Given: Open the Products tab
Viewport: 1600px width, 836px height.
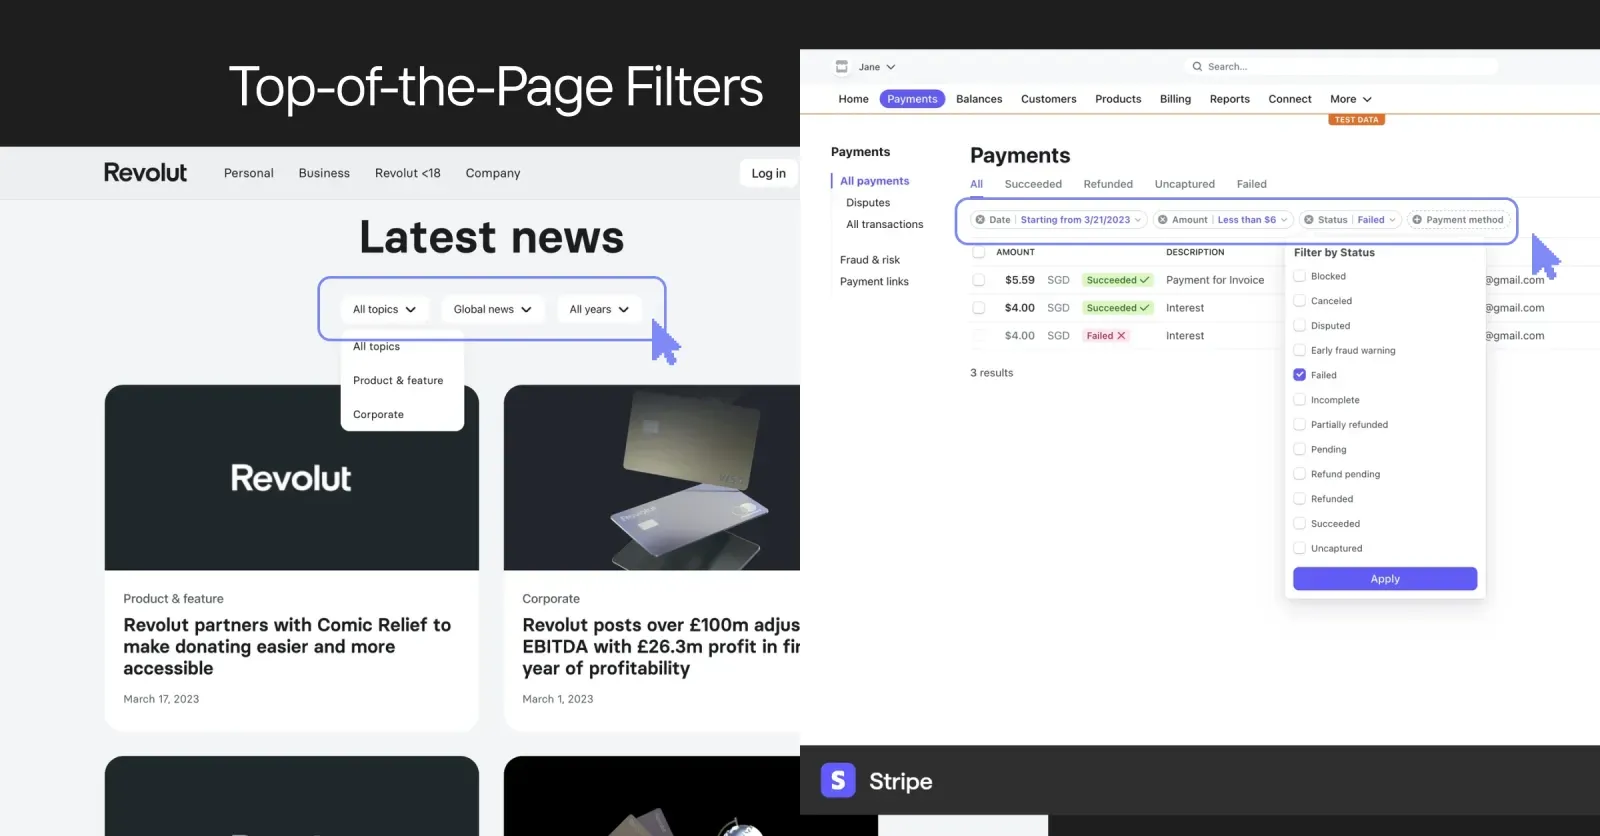Looking at the screenshot, I should coord(1118,99).
